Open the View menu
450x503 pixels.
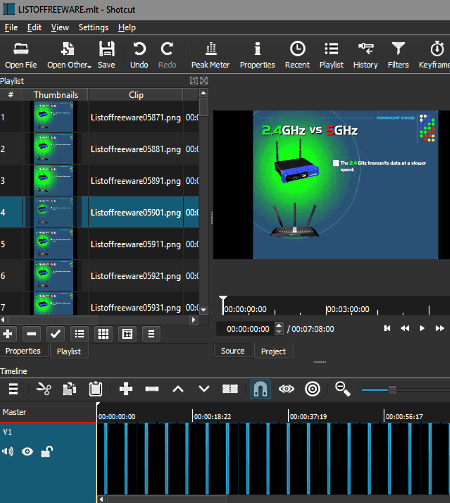(x=60, y=27)
